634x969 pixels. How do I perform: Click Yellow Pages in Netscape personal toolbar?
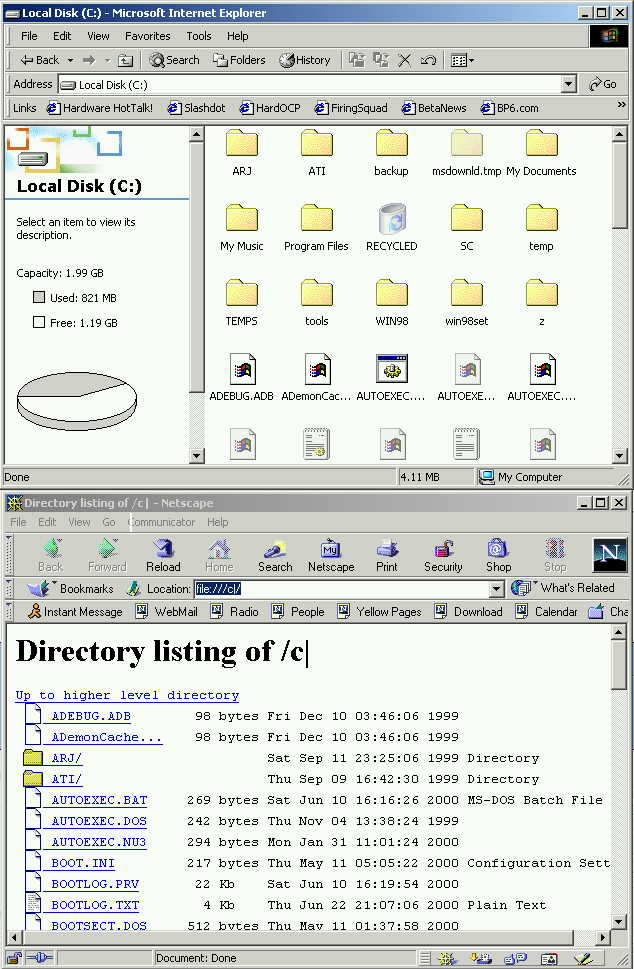pos(379,612)
